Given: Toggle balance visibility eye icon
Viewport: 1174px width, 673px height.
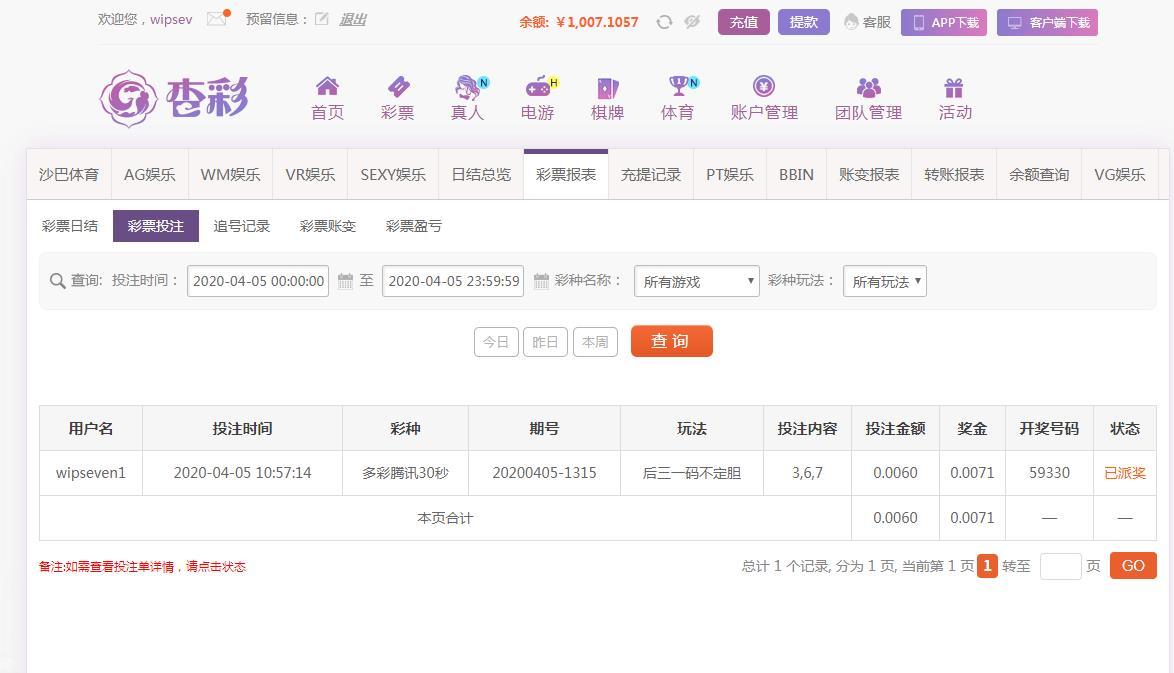Looking at the screenshot, I should pyautogui.click(x=692, y=22).
